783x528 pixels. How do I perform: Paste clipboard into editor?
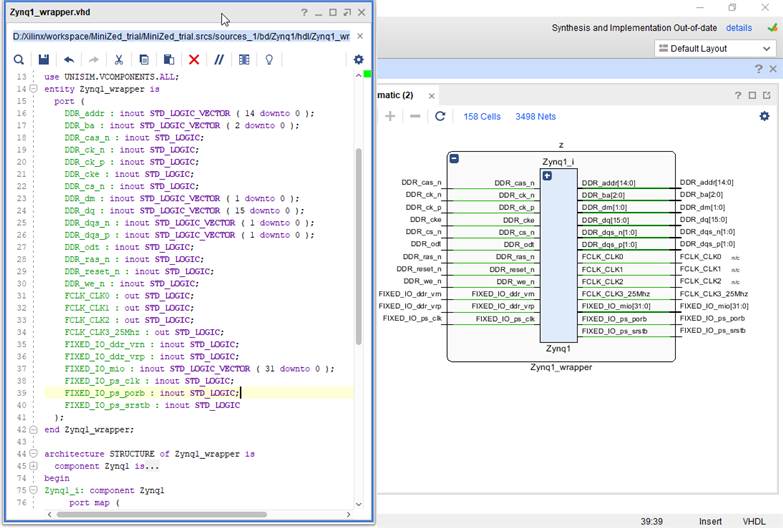click(x=169, y=60)
